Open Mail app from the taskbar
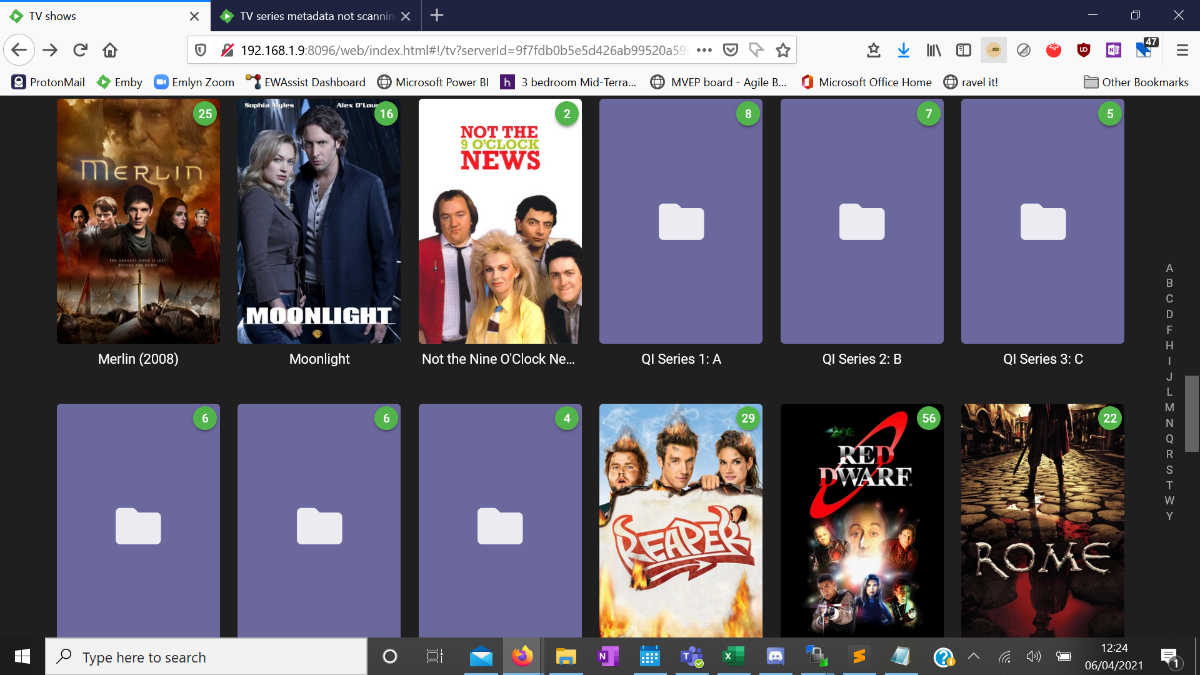The width and height of the screenshot is (1200, 675). (481, 657)
